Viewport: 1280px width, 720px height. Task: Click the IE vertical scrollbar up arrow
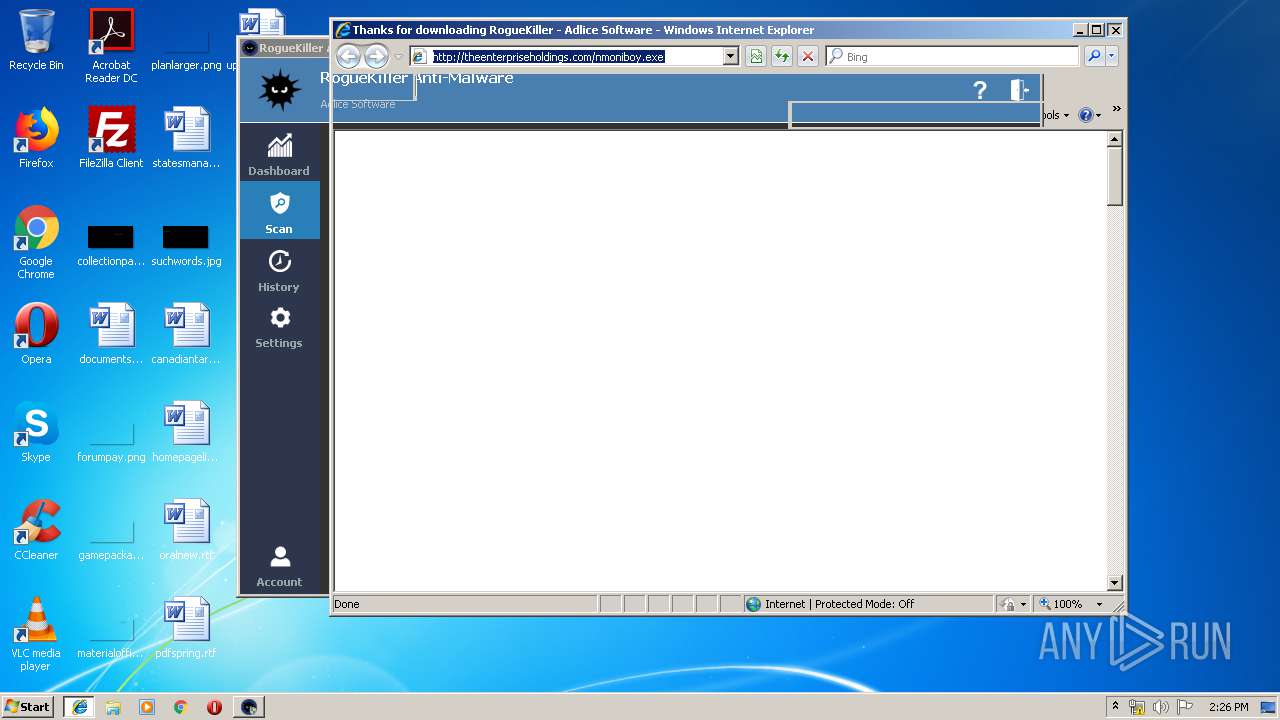[1115, 139]
